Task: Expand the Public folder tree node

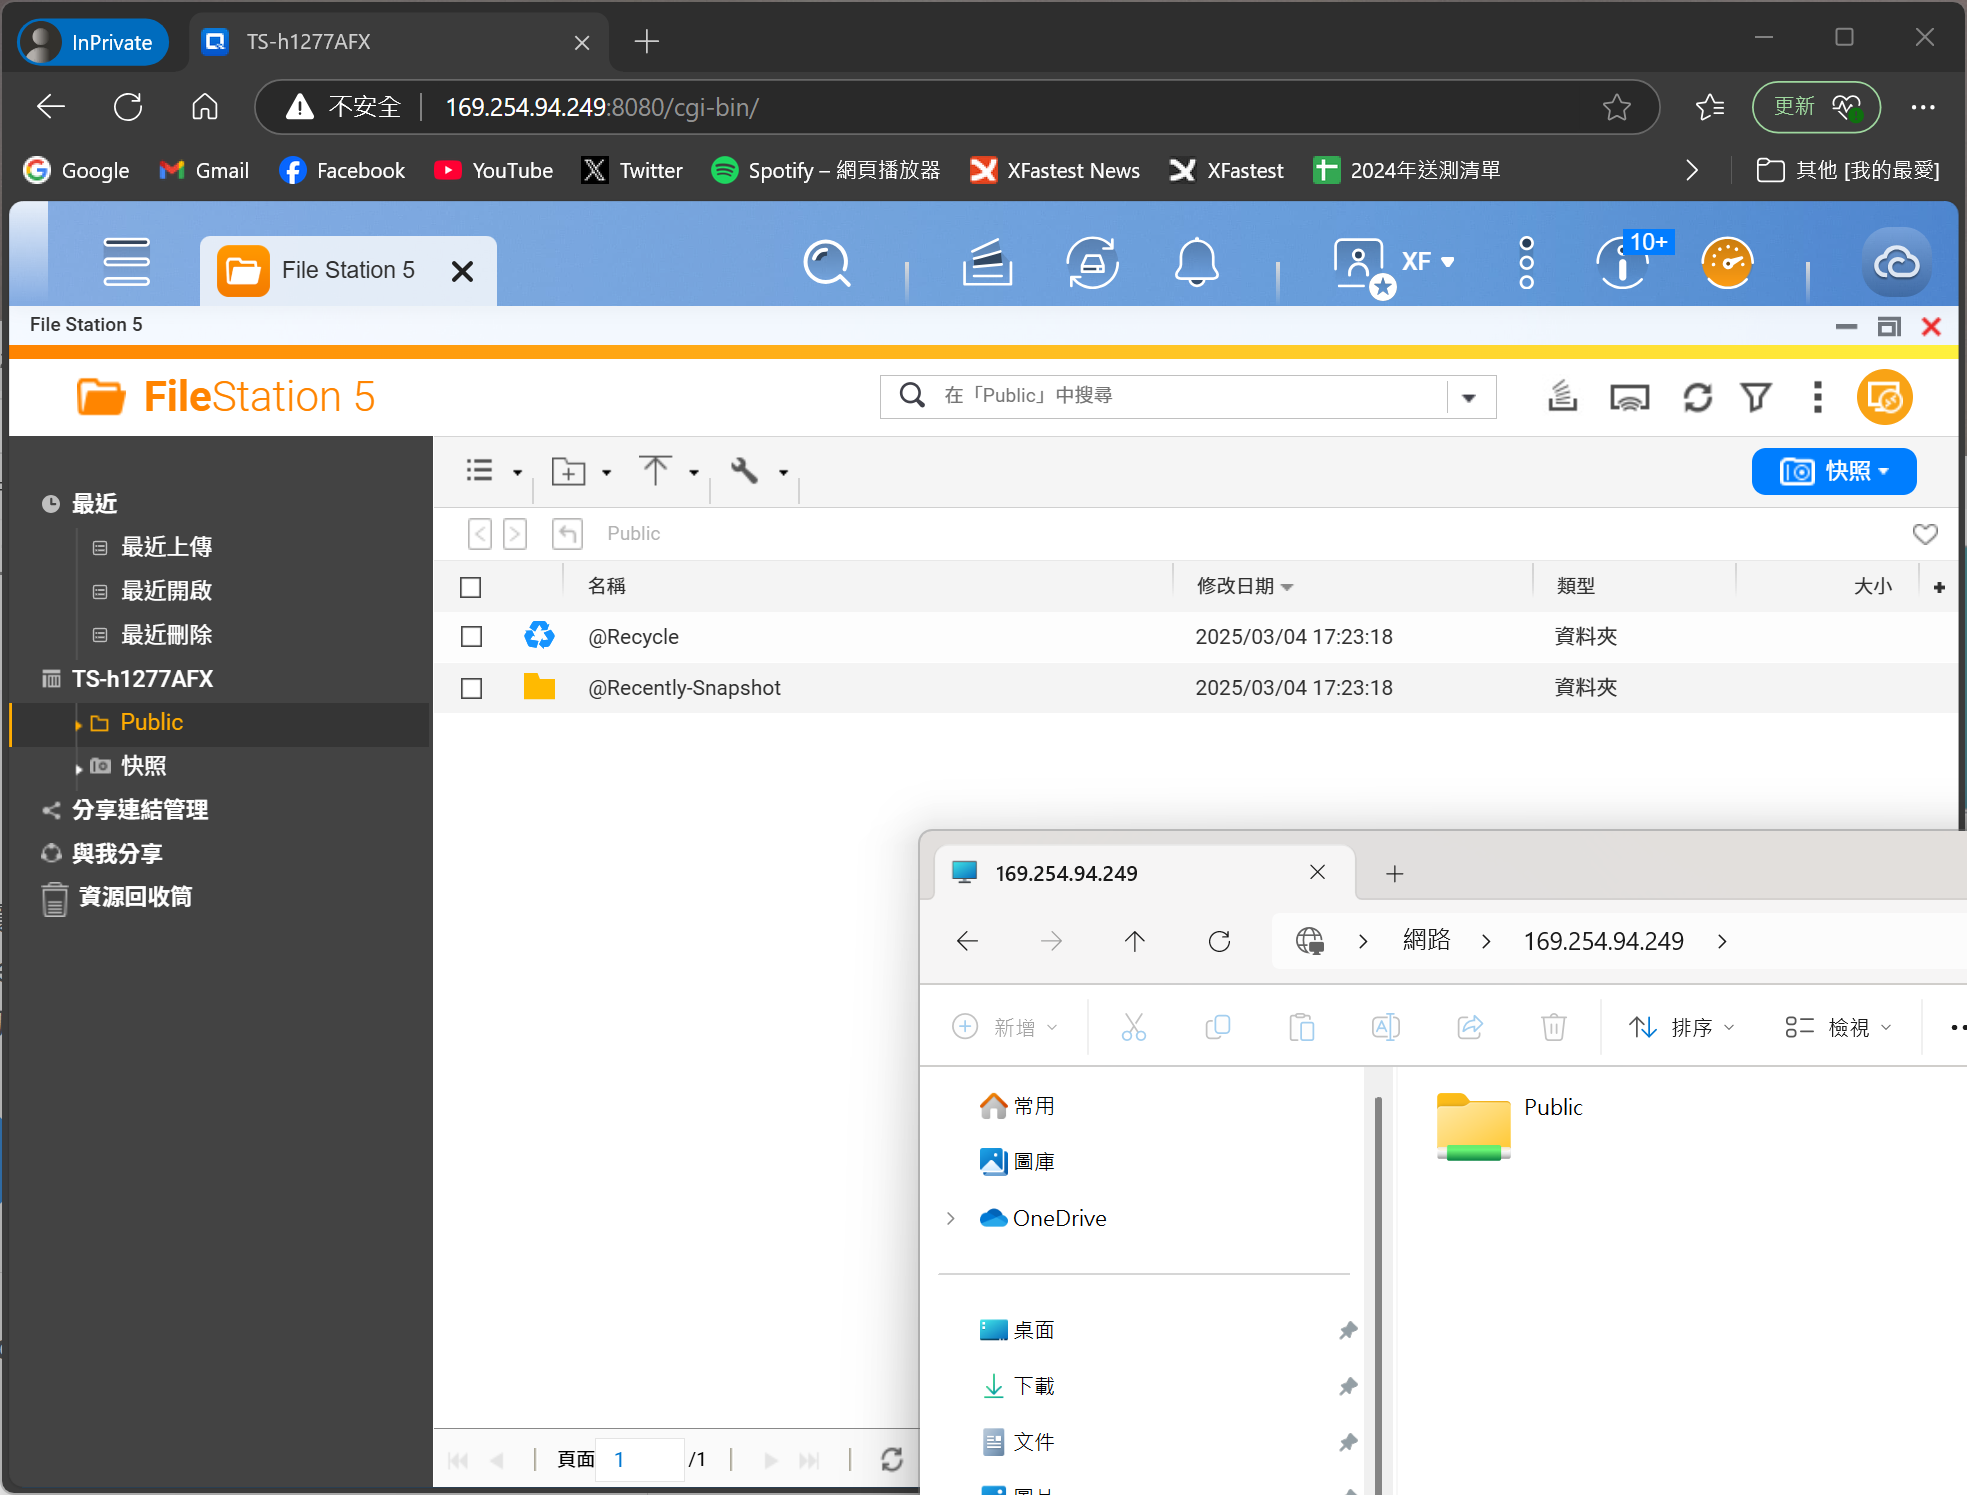Action: coord(78,724)
